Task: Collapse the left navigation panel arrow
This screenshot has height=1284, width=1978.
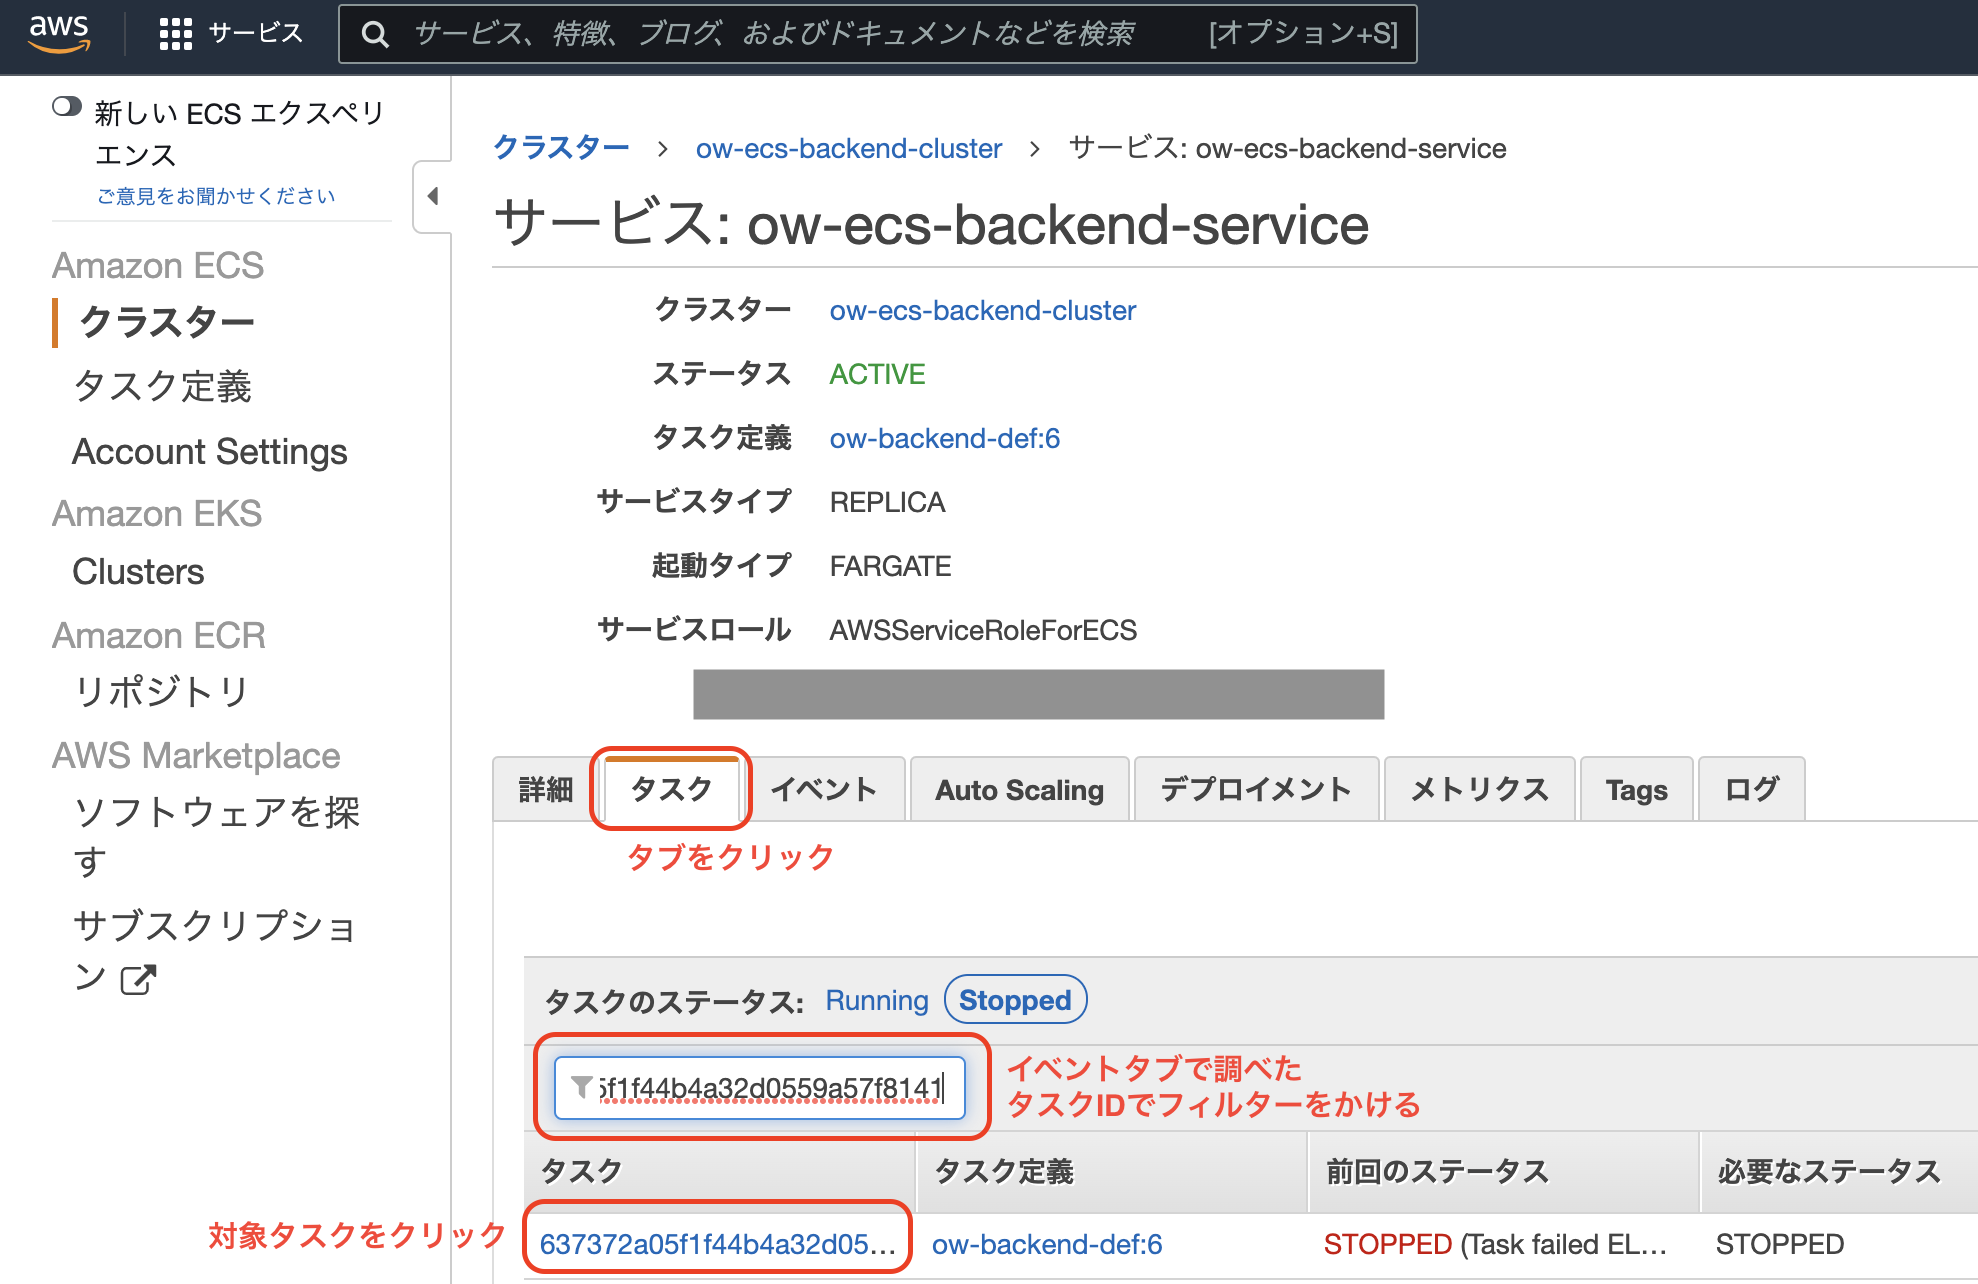Action: click(431, 196)
